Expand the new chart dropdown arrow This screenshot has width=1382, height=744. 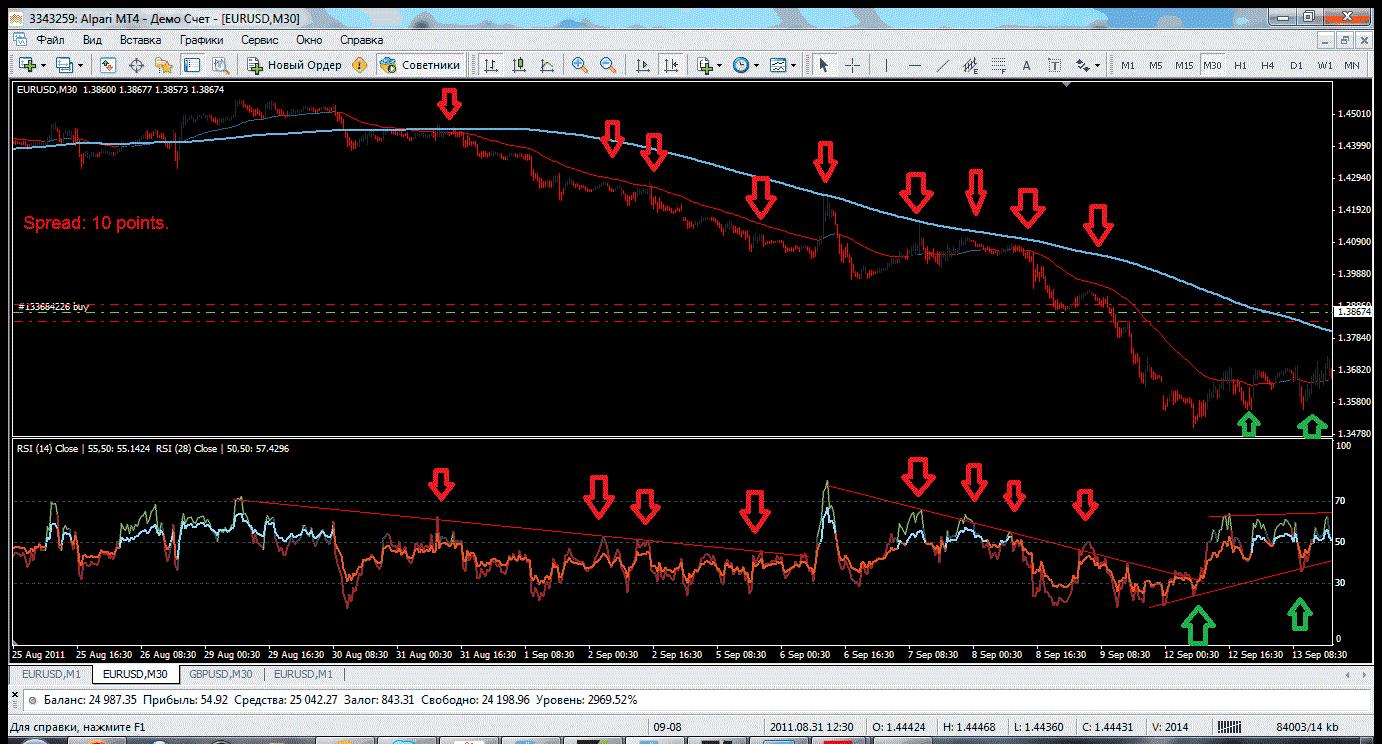[x=43, y=65]
